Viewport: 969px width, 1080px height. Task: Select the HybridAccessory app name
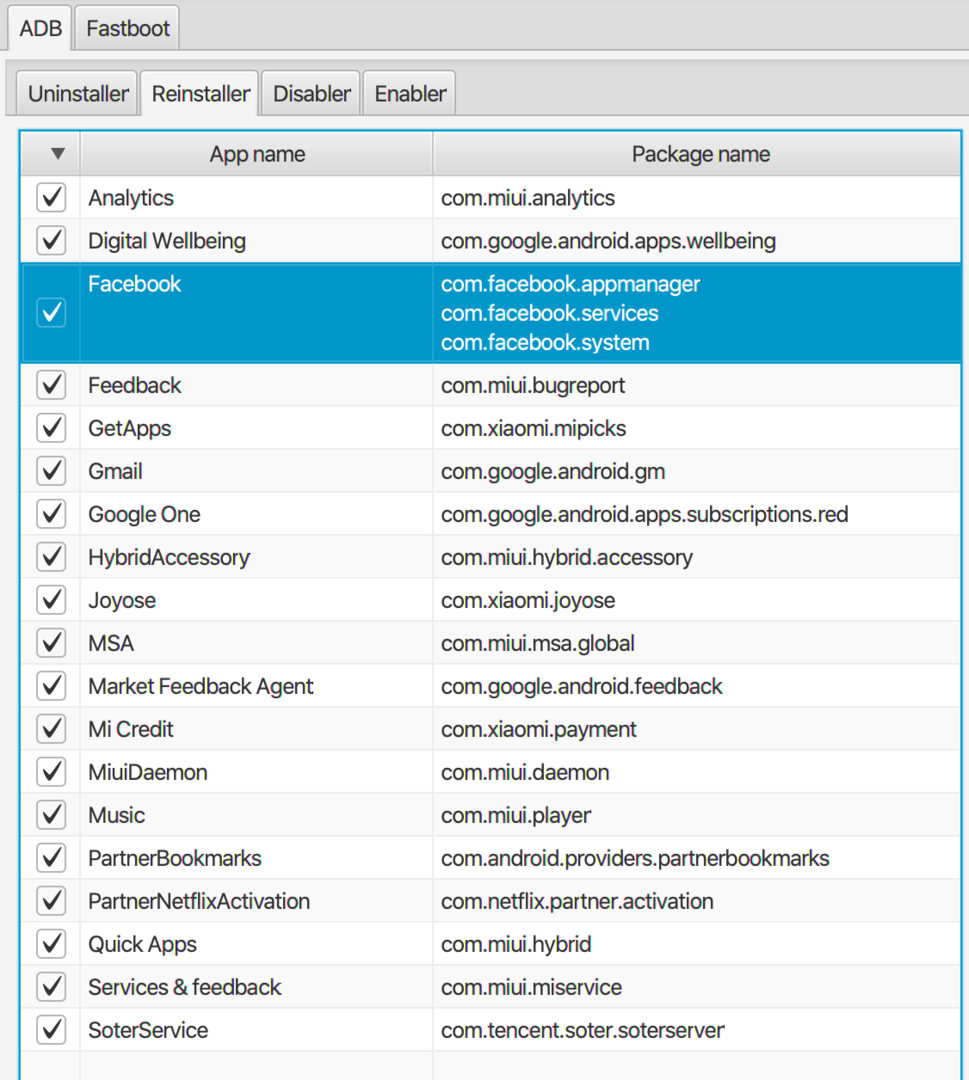pos(169,557)
